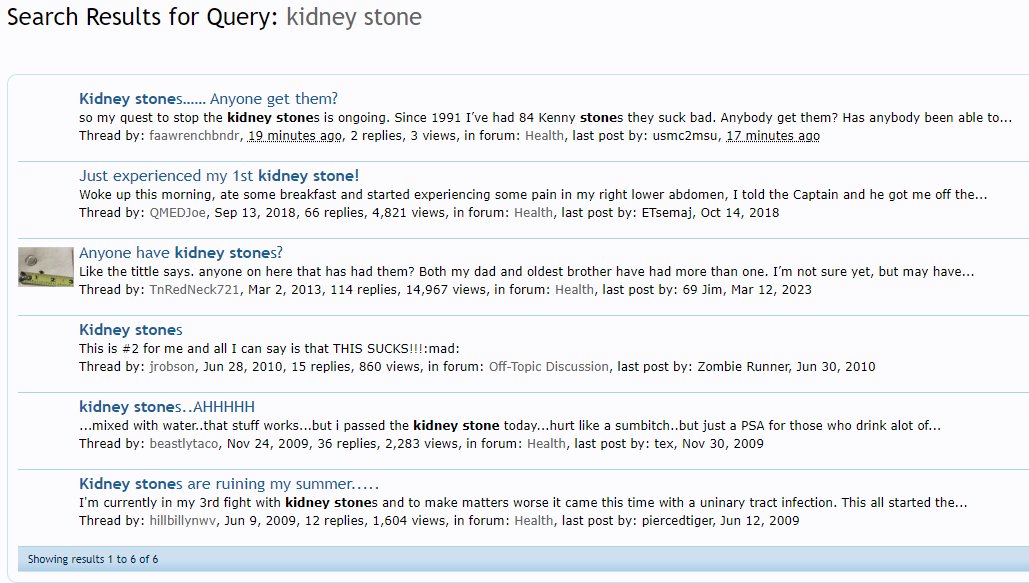This screenshot has width=1029, height=583.
Task: Open "kidney stones..AHHHHH" thread
Action: (167, 406)
